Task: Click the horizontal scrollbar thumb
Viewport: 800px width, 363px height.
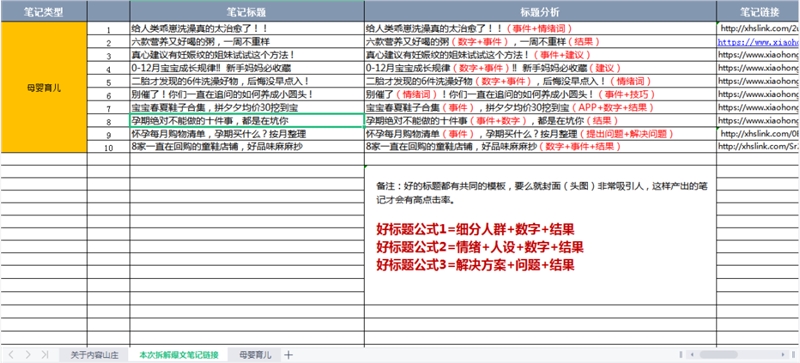Action: click(x=718, y=354)
